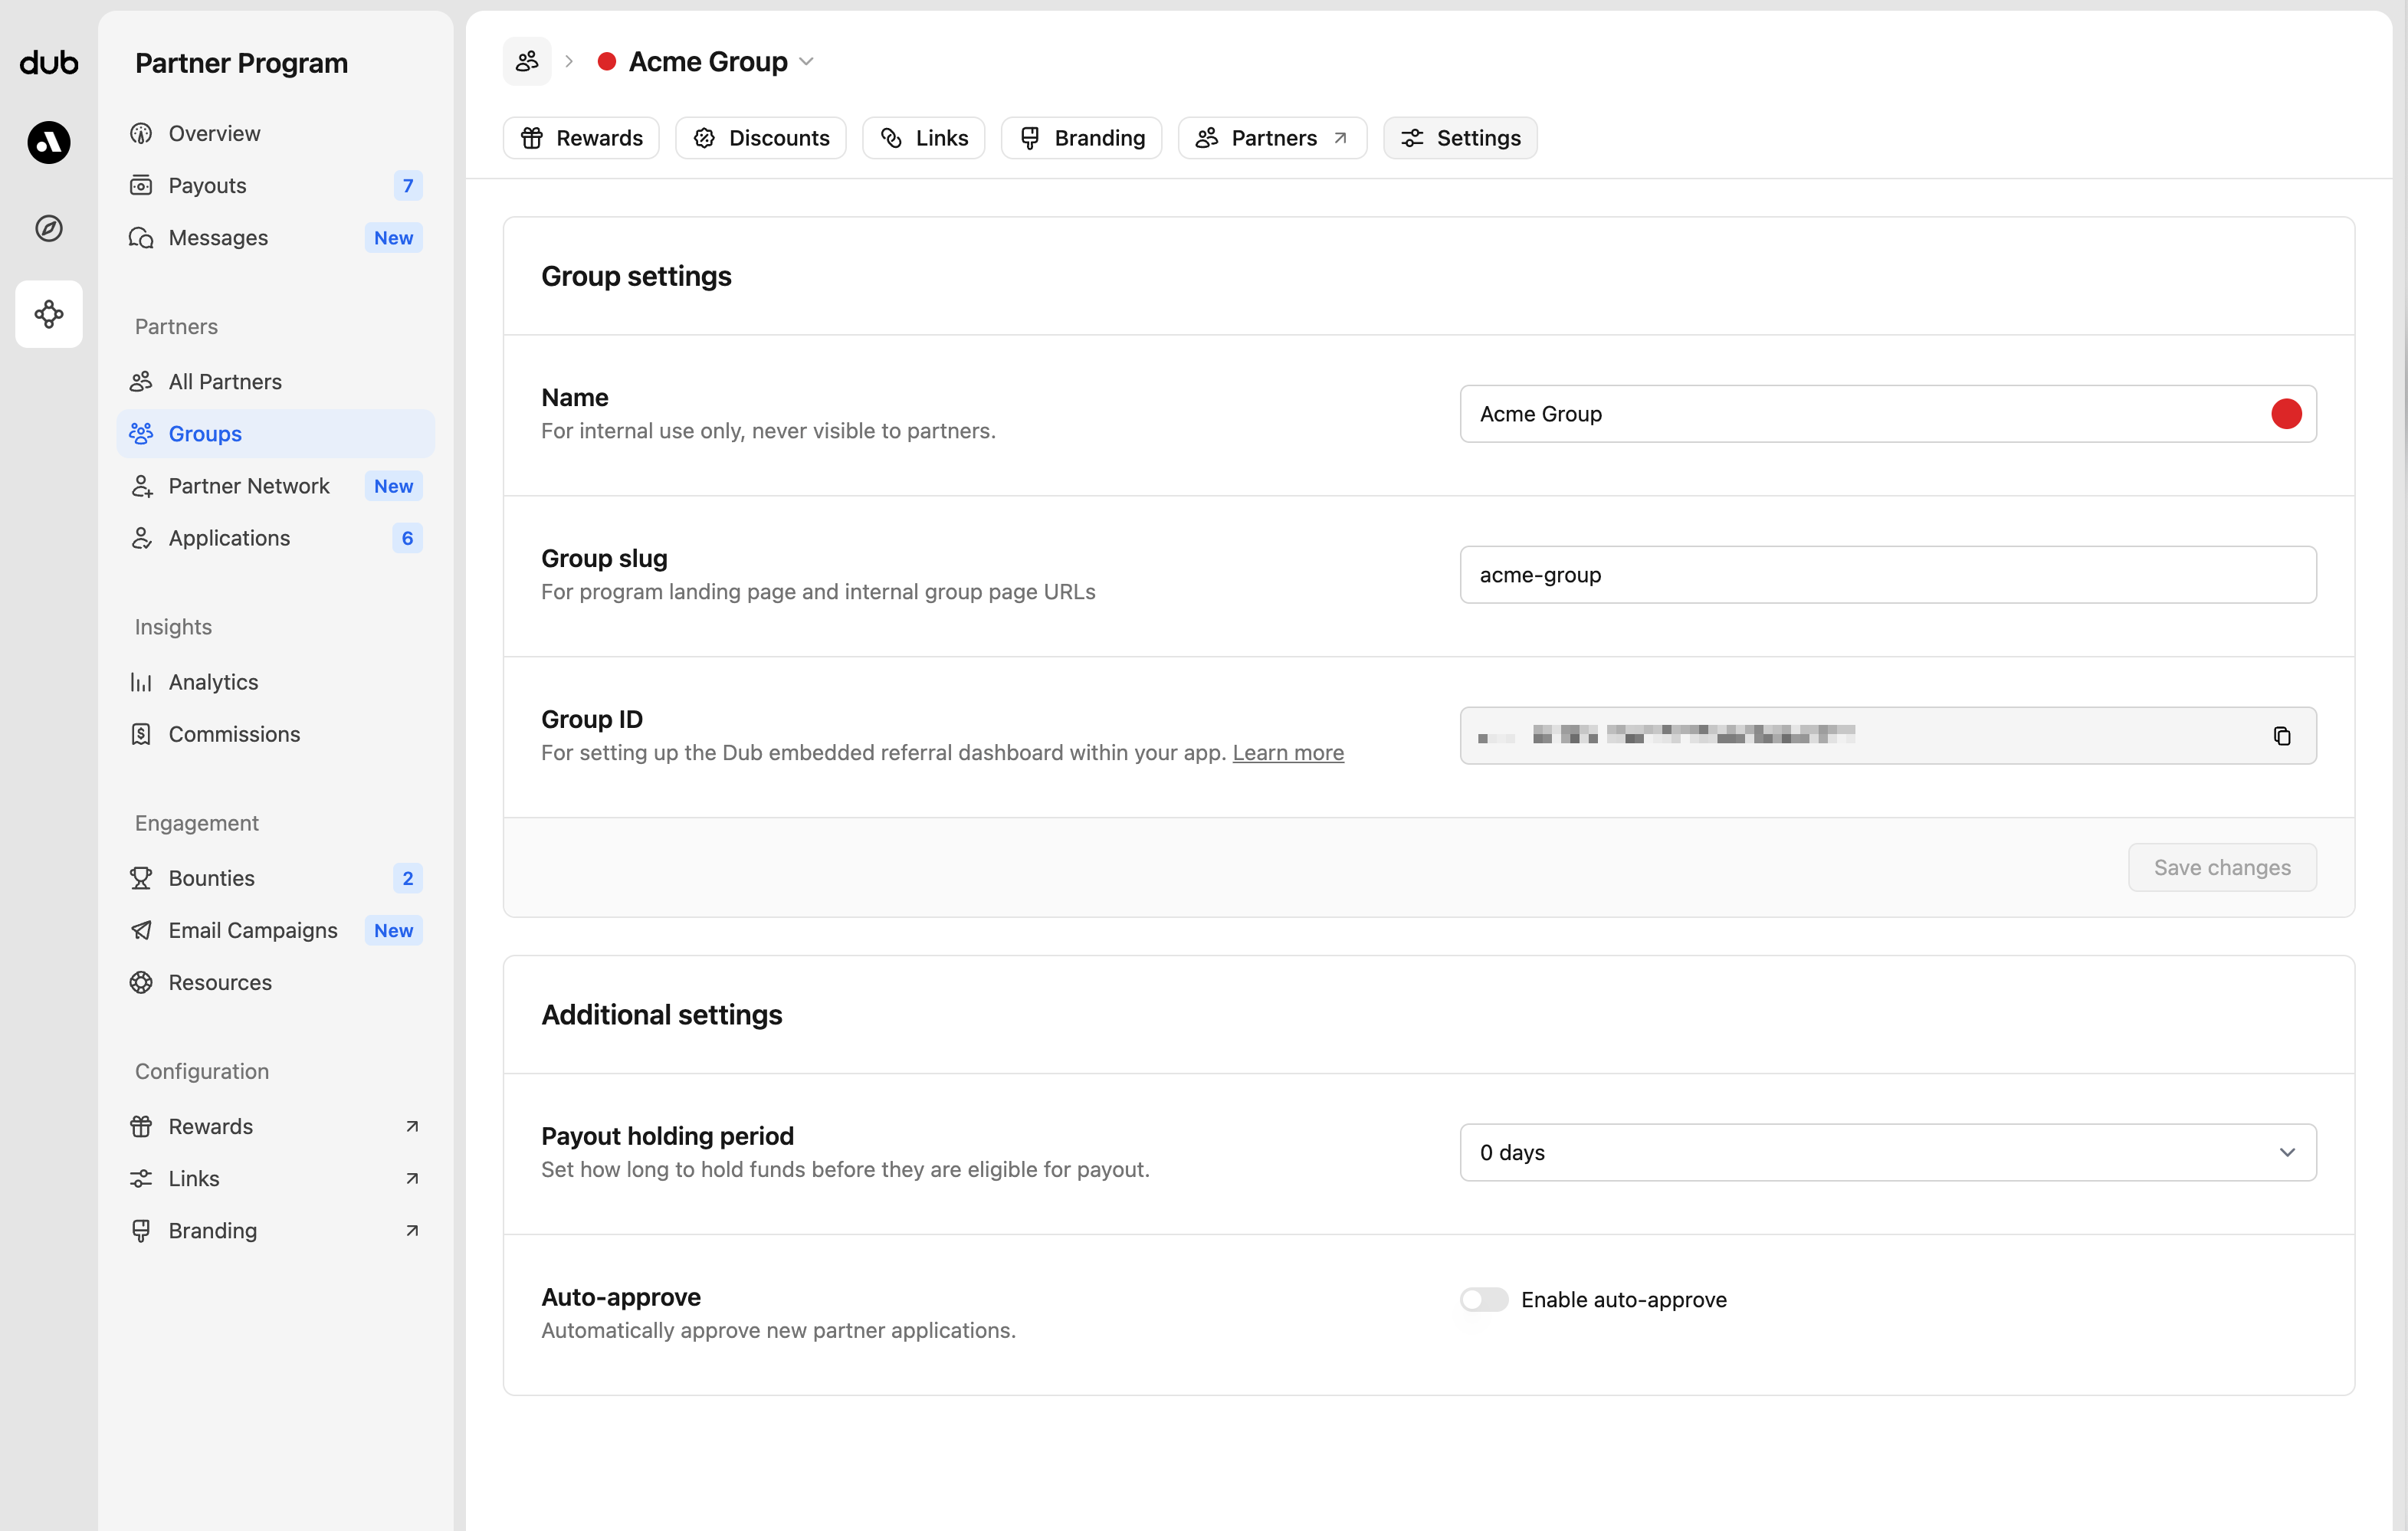Select the partner program hub icon
Screen dimensions: 2408x1531
[48, 314]
